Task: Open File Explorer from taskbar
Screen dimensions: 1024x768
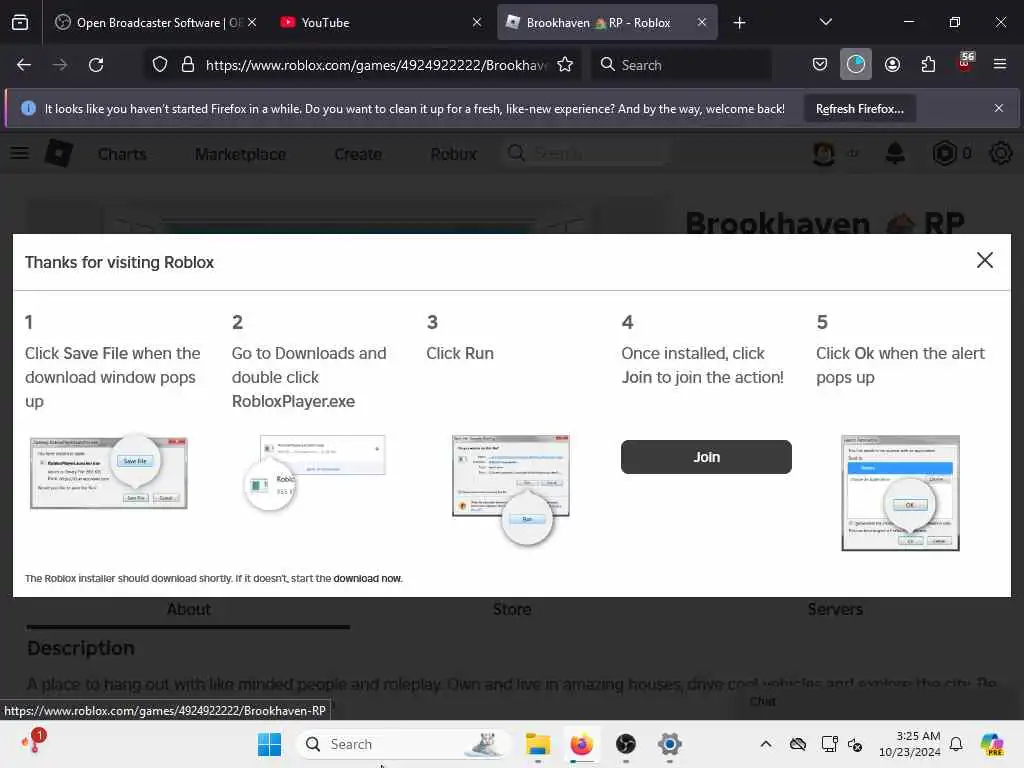Action: point(537,744)
